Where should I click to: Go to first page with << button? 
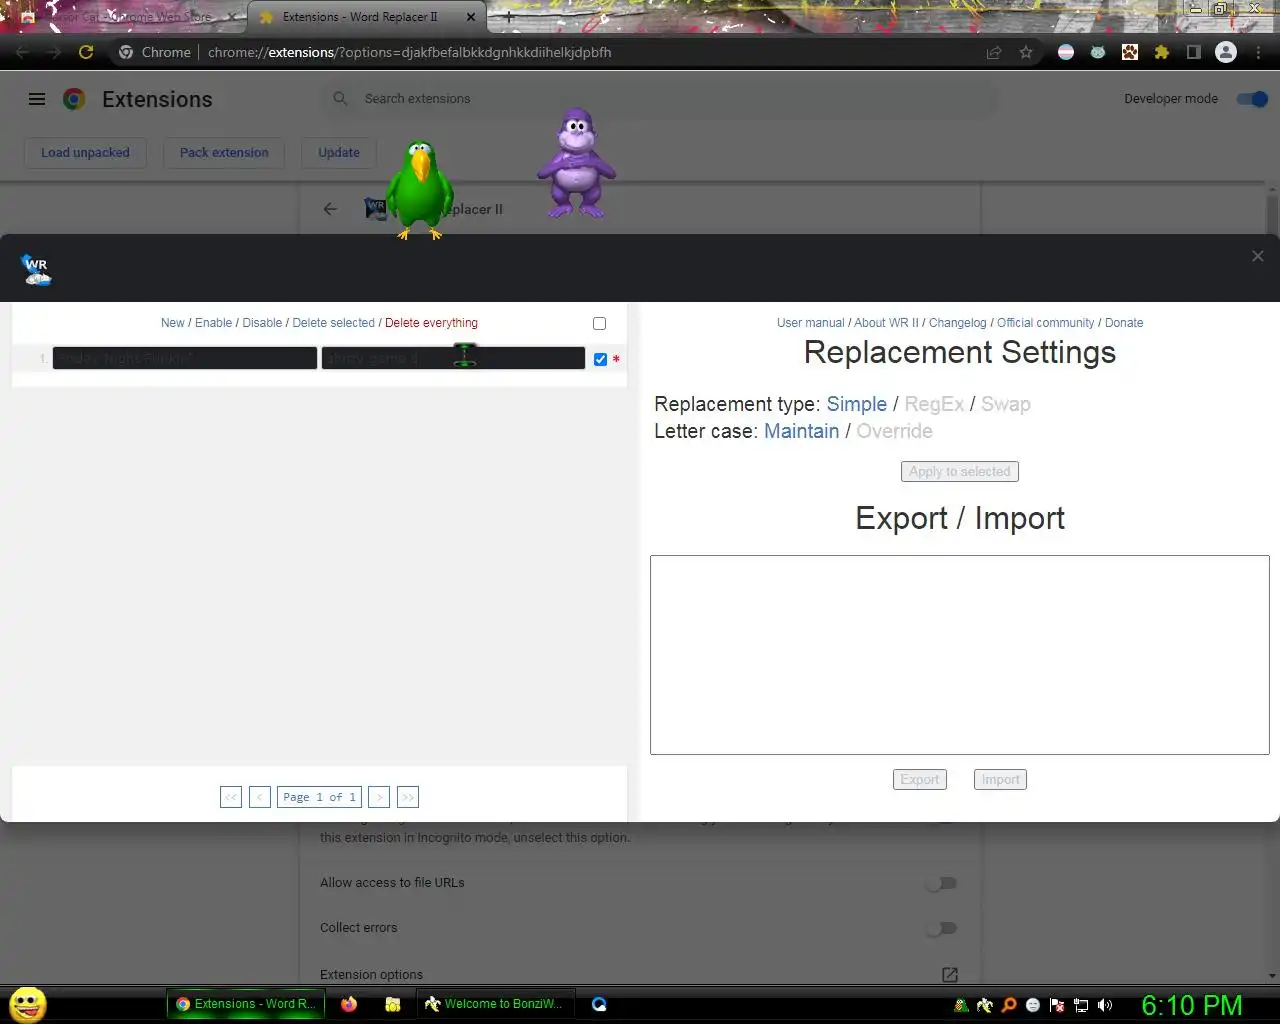point(231,797)
